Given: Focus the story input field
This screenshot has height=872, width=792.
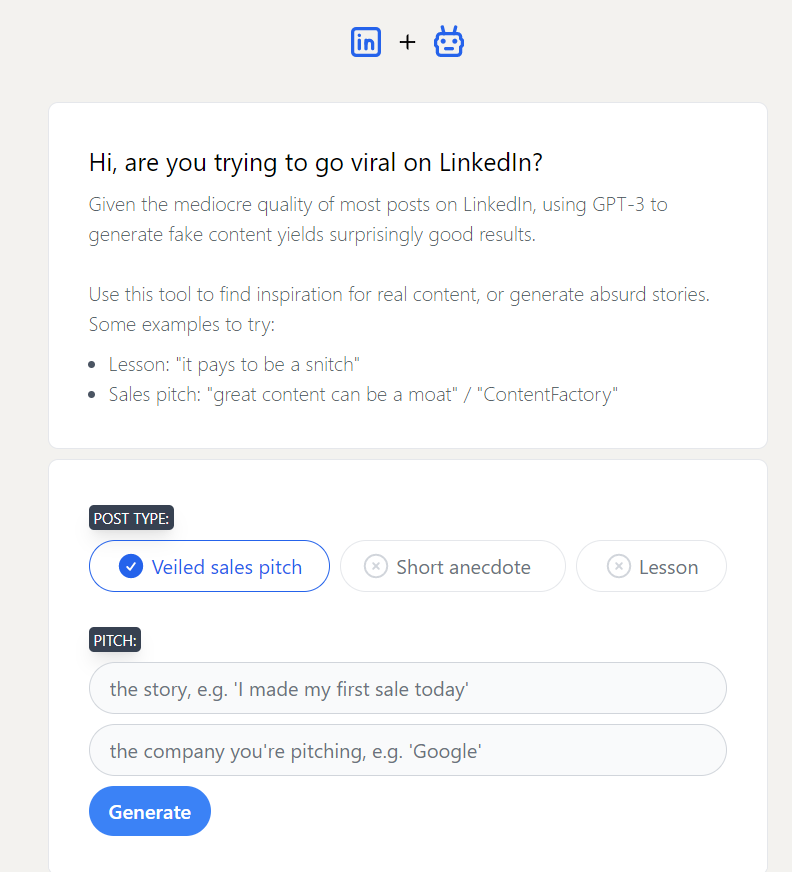Looking at the screenshot, I should tap(407, 688).
